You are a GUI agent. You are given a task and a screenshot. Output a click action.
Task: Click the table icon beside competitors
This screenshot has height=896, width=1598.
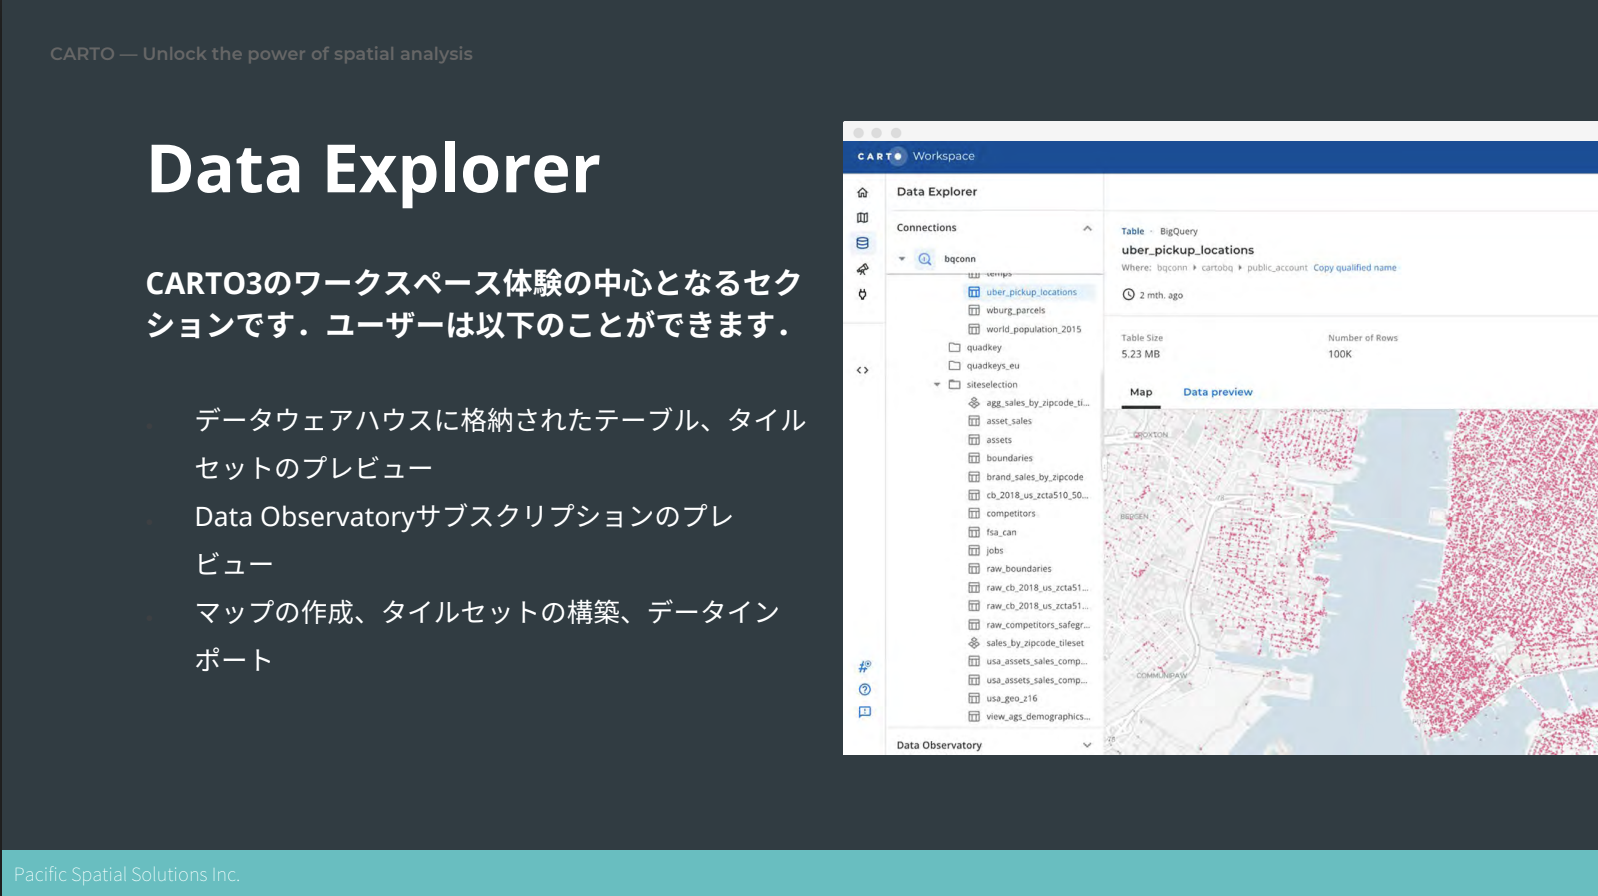(973, 514)
